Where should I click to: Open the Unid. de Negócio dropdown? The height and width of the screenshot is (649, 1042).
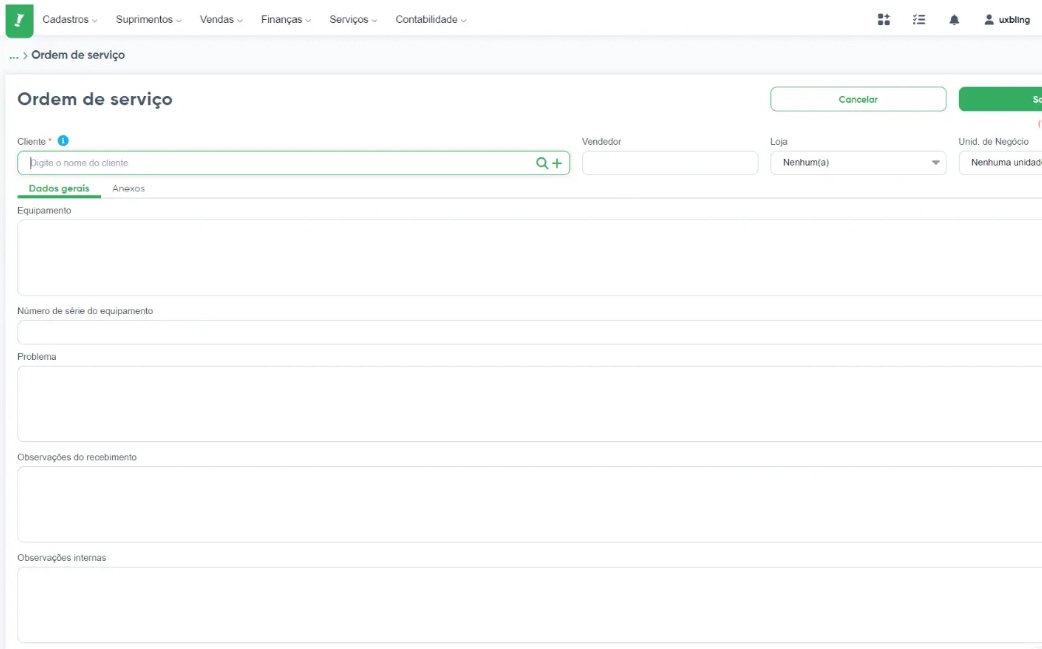point(1000,163)
